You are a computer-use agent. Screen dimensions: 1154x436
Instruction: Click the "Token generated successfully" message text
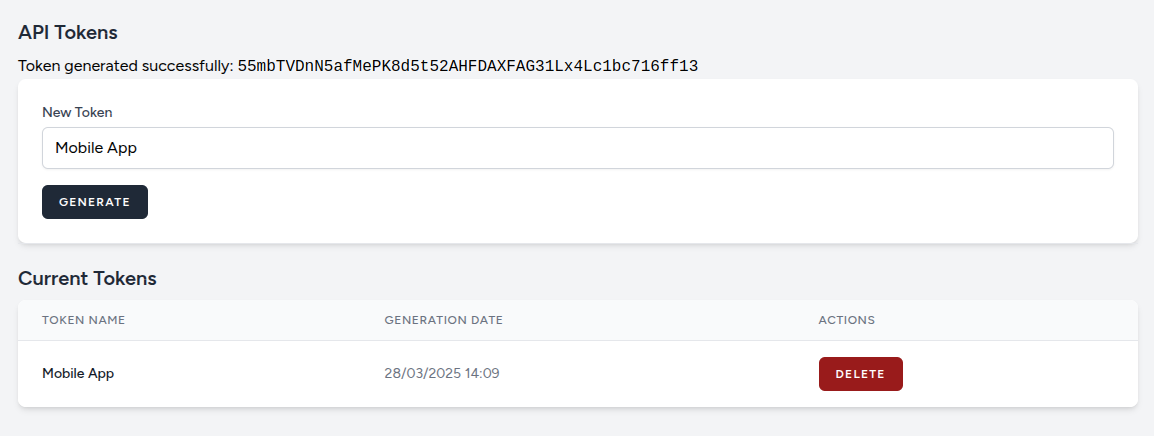126,67
